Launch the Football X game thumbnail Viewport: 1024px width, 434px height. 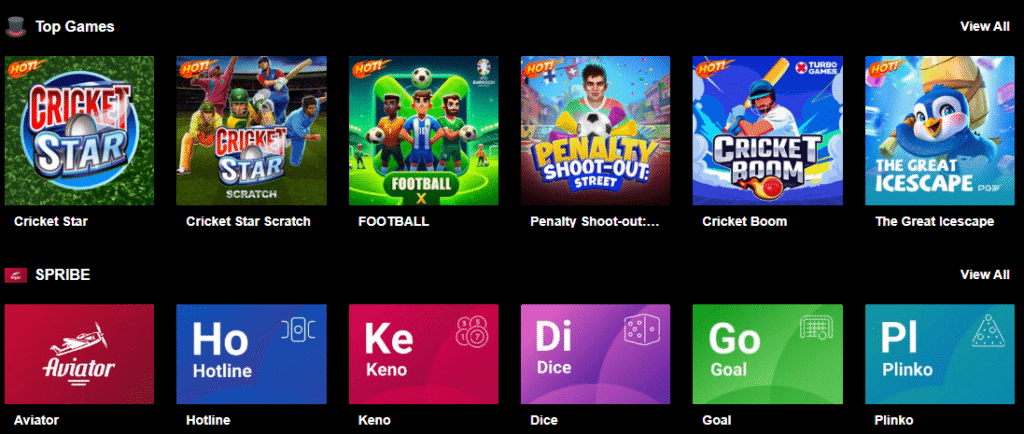[x=423, y=131]
